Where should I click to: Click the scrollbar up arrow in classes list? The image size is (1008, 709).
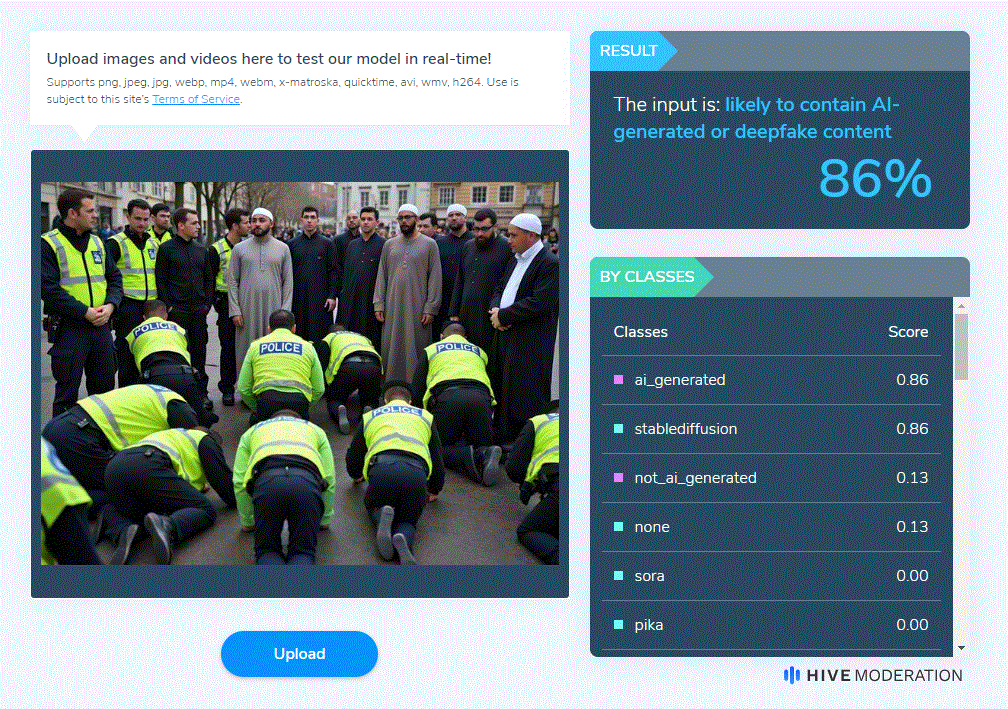(962, 305)
